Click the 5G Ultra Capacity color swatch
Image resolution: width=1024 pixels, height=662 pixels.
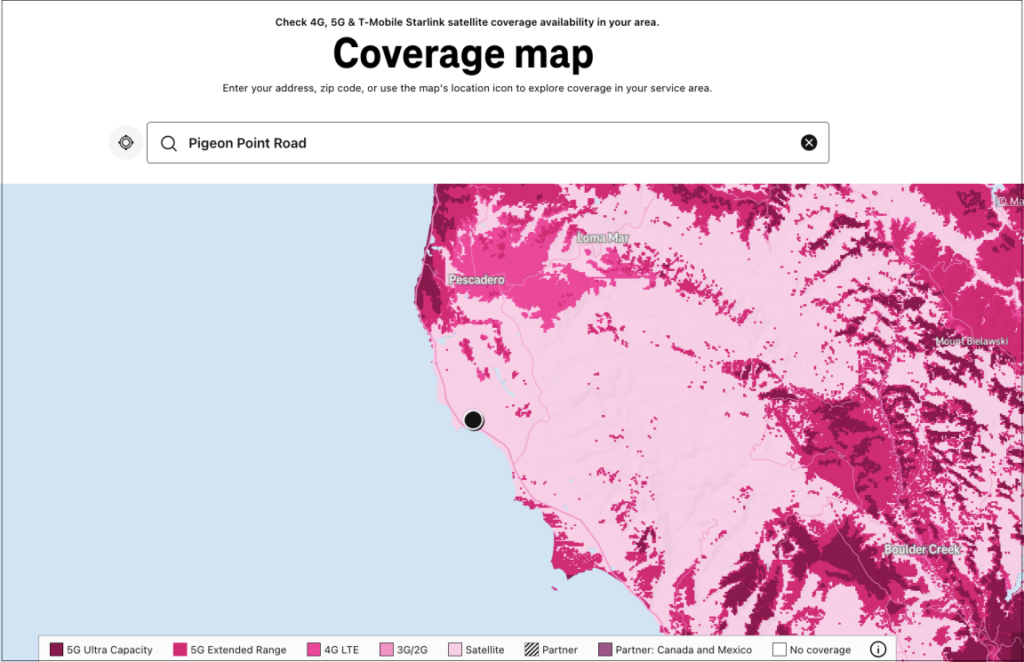(x=57, y=650)
